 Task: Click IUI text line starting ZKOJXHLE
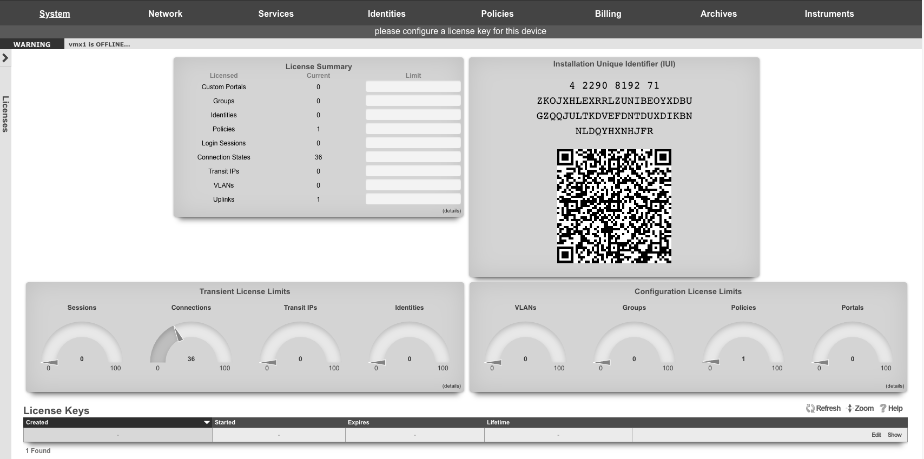(x=614, y=101)
